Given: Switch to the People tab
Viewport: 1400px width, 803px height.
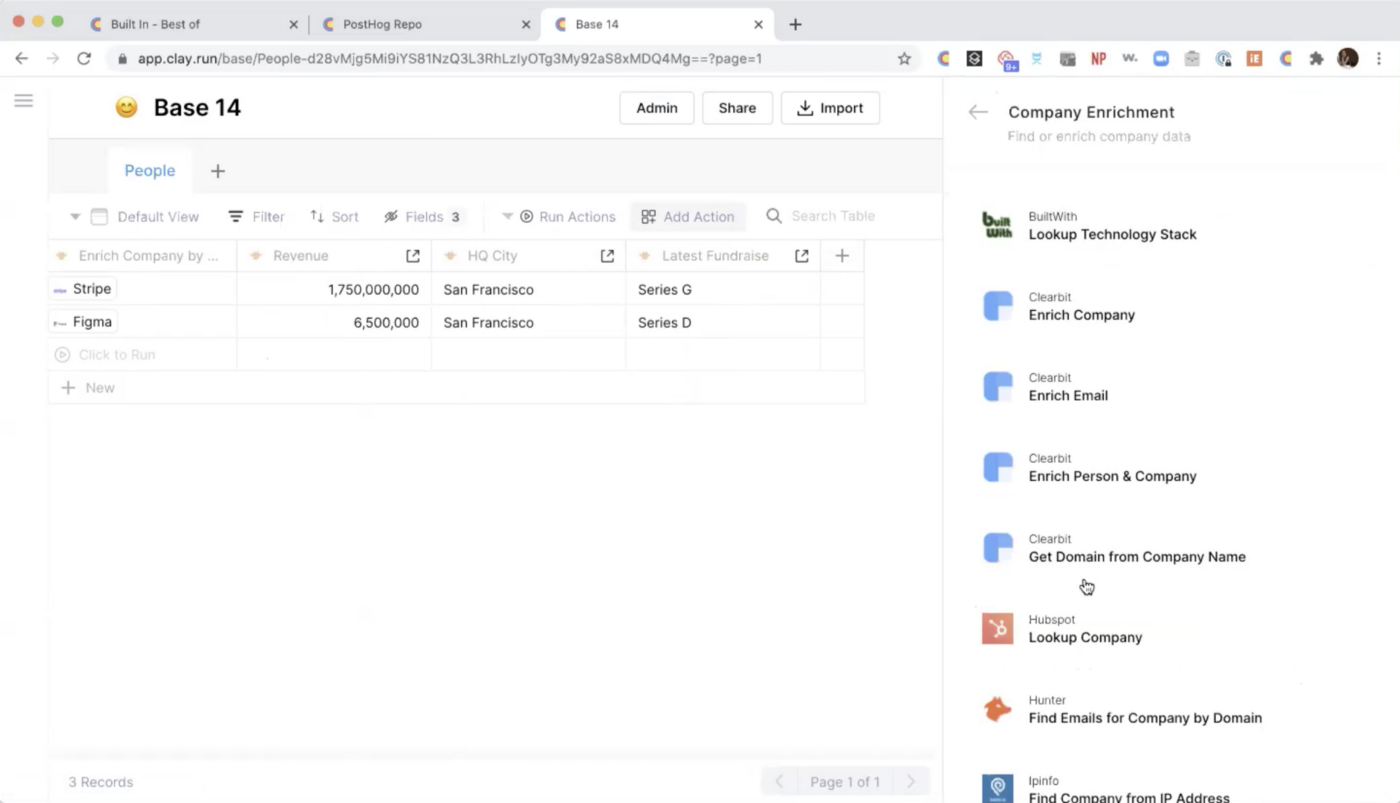Looking at the screenshot, I should 150,171.
